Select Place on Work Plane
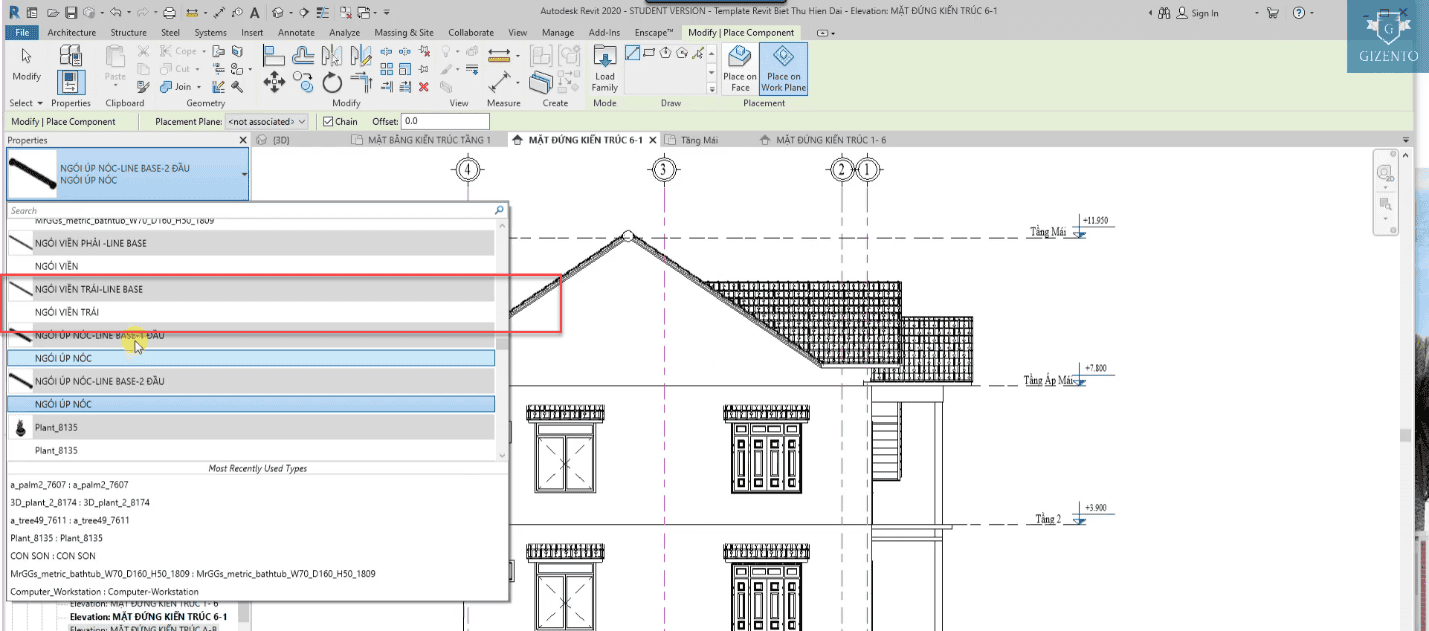 [784, 68]
